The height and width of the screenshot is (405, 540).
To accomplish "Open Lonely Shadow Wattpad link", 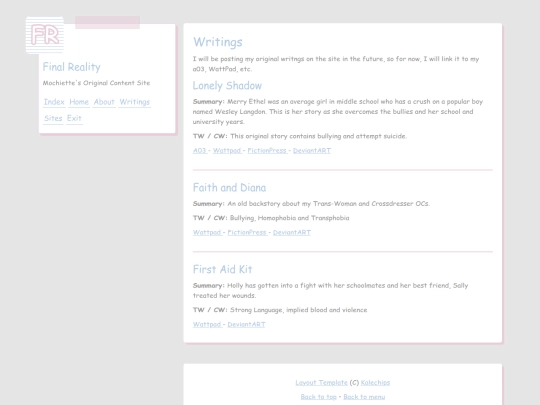I will [x=228, y=150].
